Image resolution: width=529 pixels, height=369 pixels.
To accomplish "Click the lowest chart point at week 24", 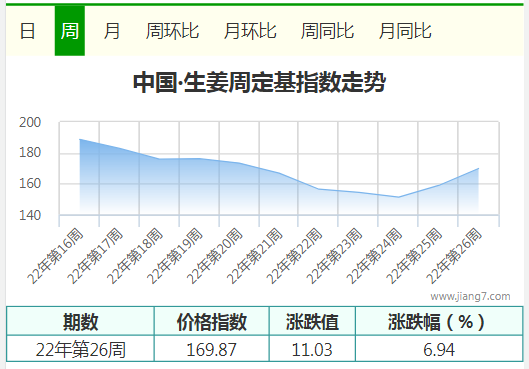I will [x=398, y=197].
